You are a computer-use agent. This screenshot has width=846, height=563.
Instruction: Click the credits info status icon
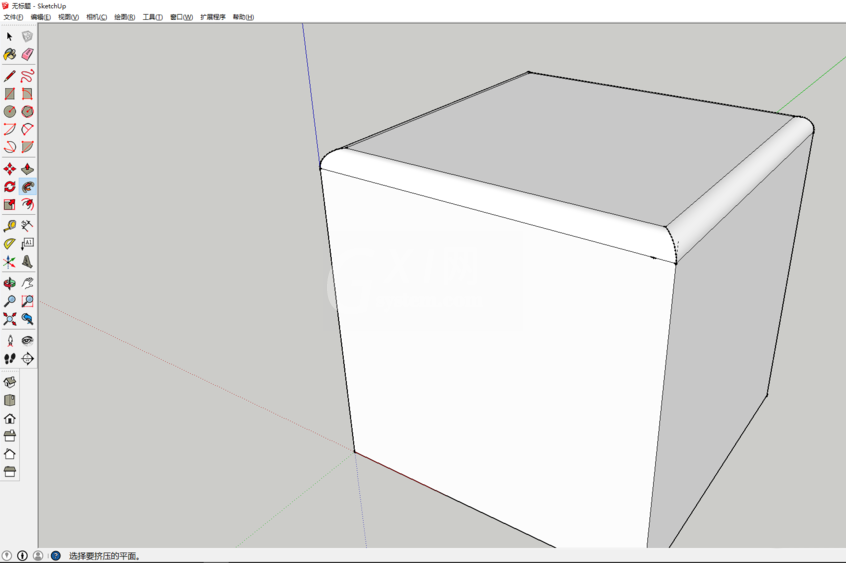(22, 555)
